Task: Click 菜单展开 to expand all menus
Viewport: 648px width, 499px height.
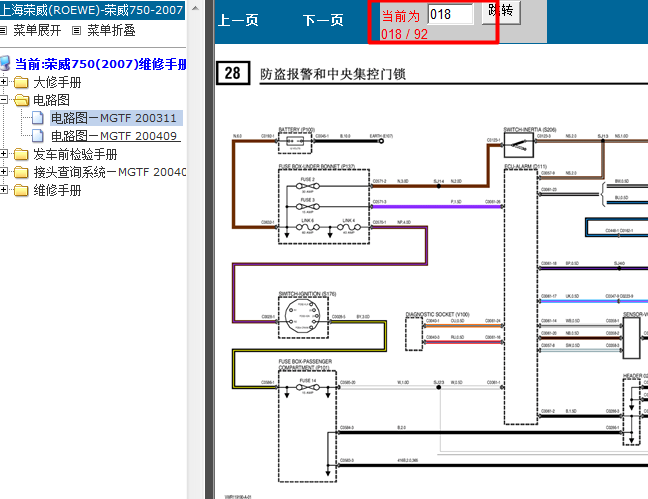Action: coord(37,30)
